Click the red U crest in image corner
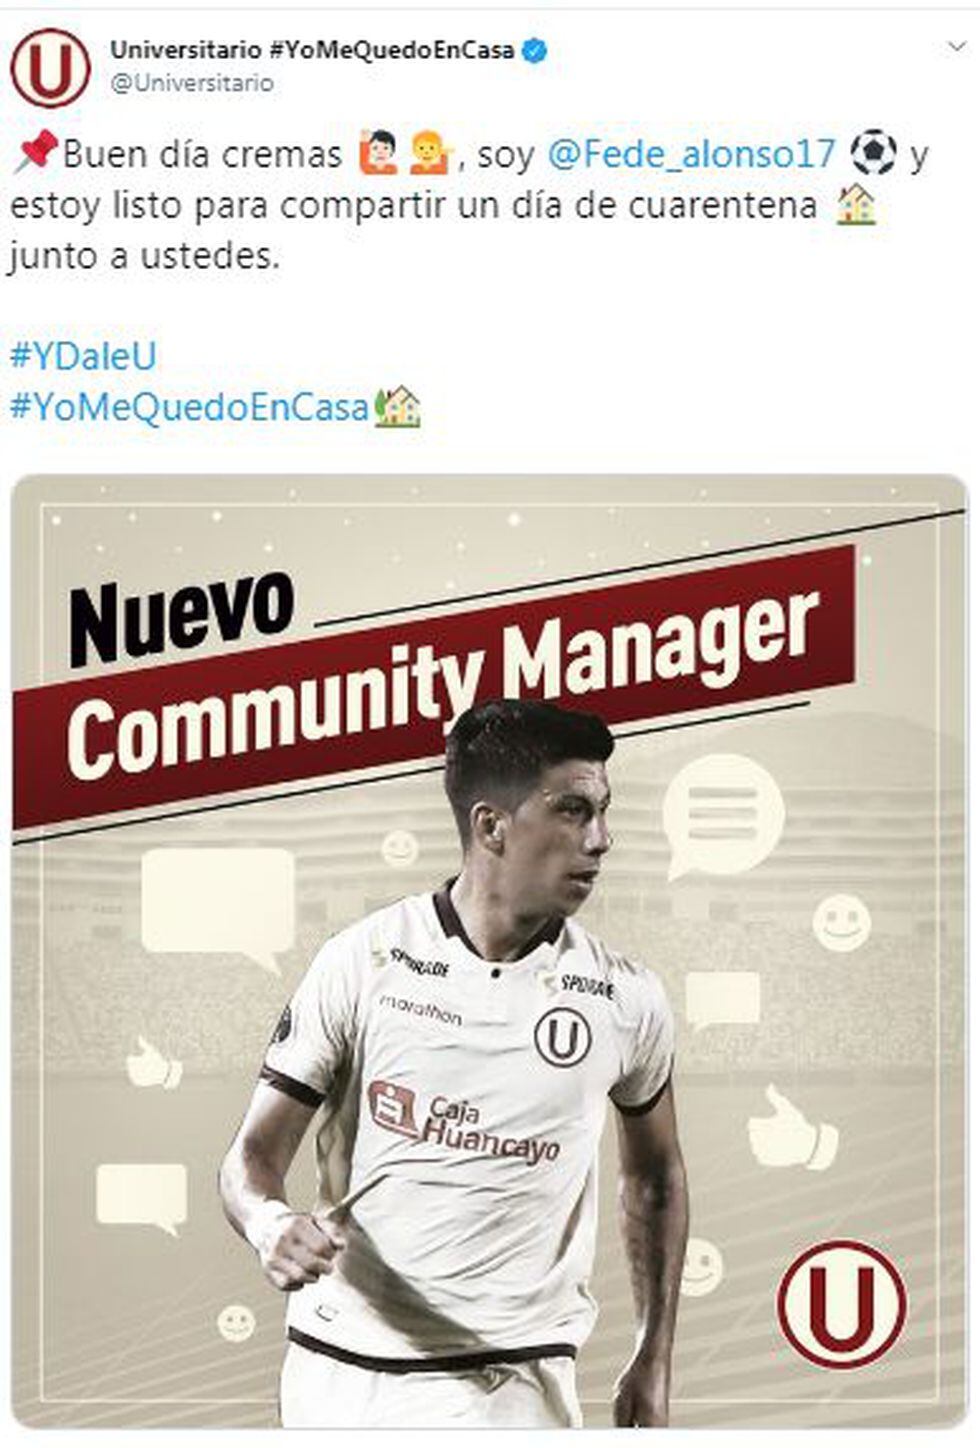Viewport: 980px width, 1448px height. click(841, 1303)
